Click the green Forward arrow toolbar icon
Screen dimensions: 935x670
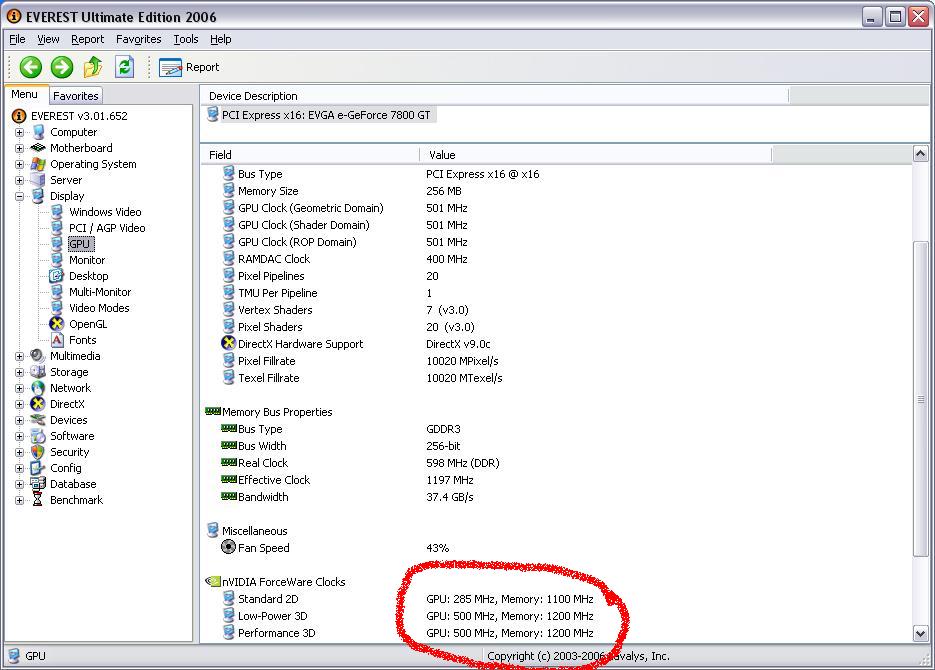[x=62, y=67]
